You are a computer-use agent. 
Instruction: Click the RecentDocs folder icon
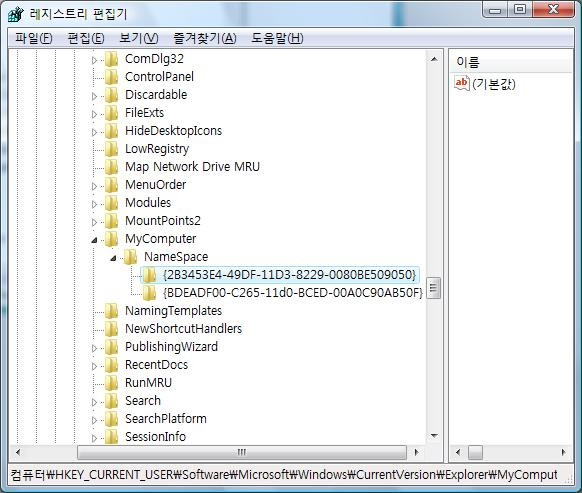[x=111, y=365]
